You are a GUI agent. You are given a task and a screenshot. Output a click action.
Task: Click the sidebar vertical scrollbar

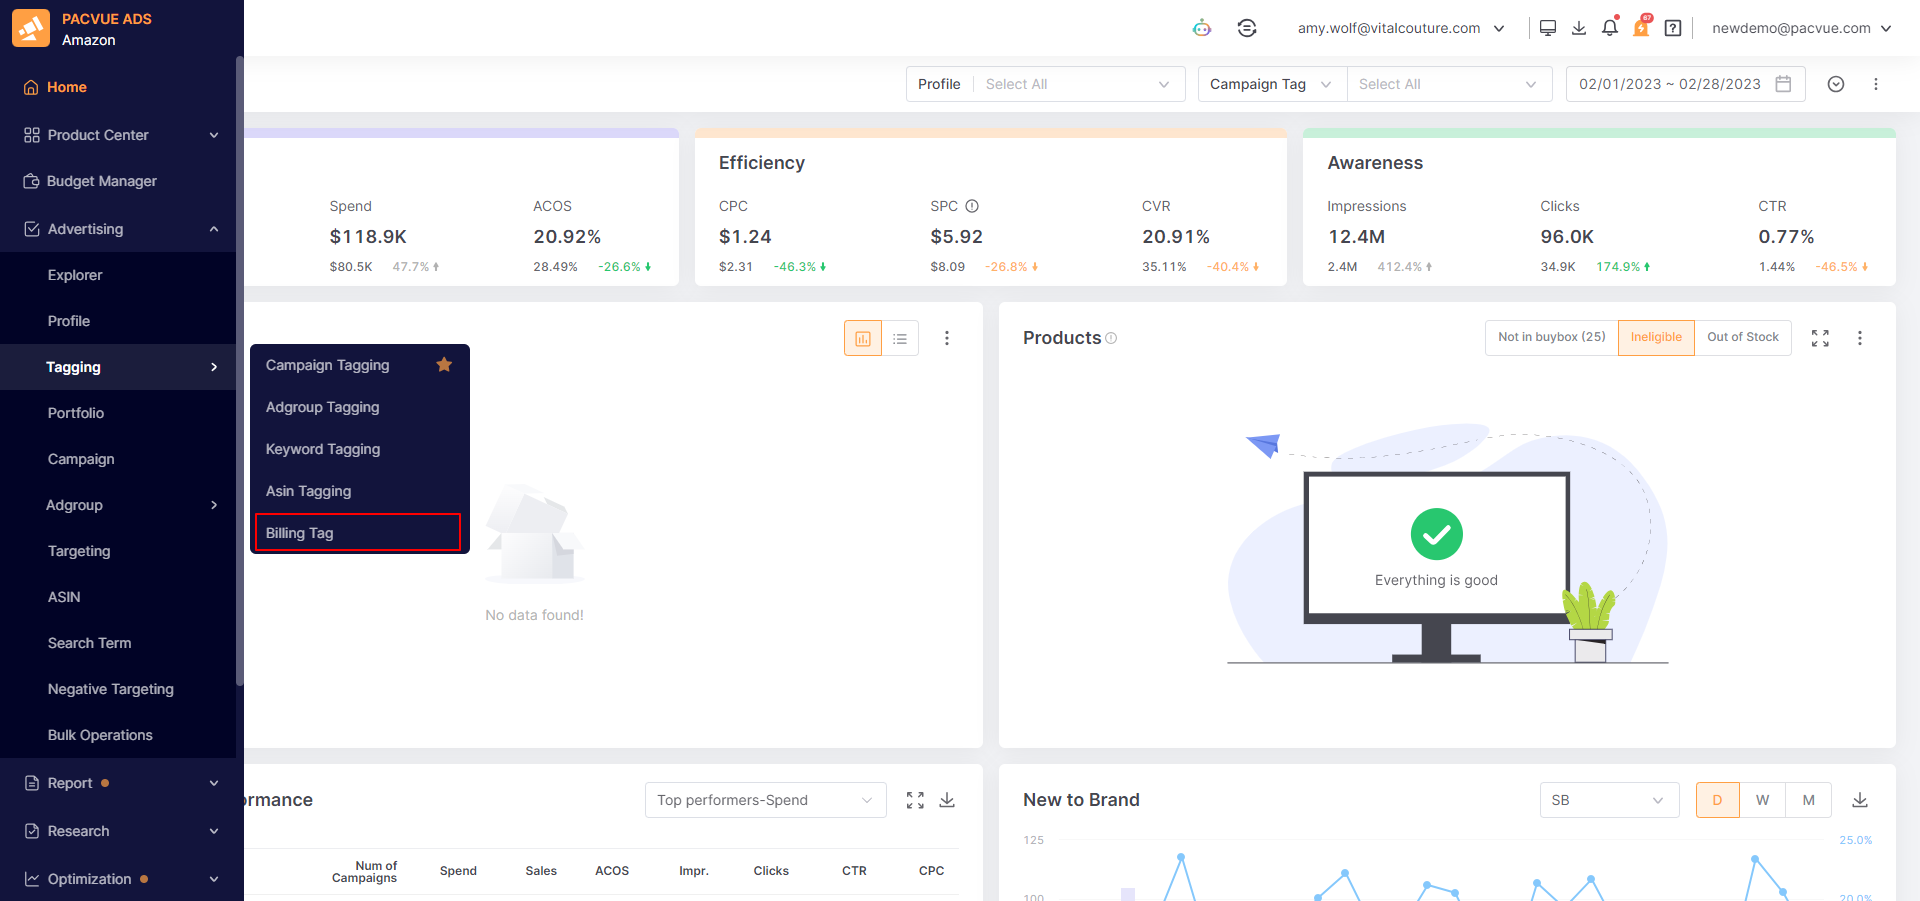(239, 370)
